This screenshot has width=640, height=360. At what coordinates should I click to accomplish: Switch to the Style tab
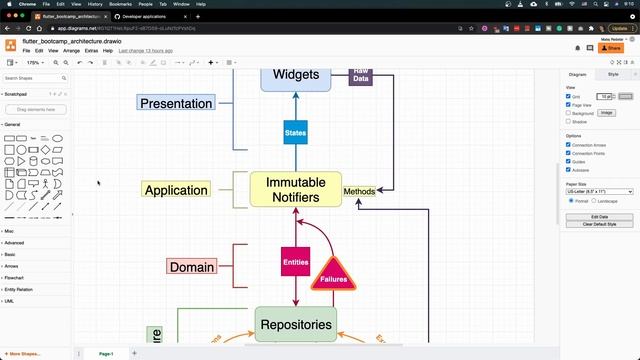click(613, 74)
